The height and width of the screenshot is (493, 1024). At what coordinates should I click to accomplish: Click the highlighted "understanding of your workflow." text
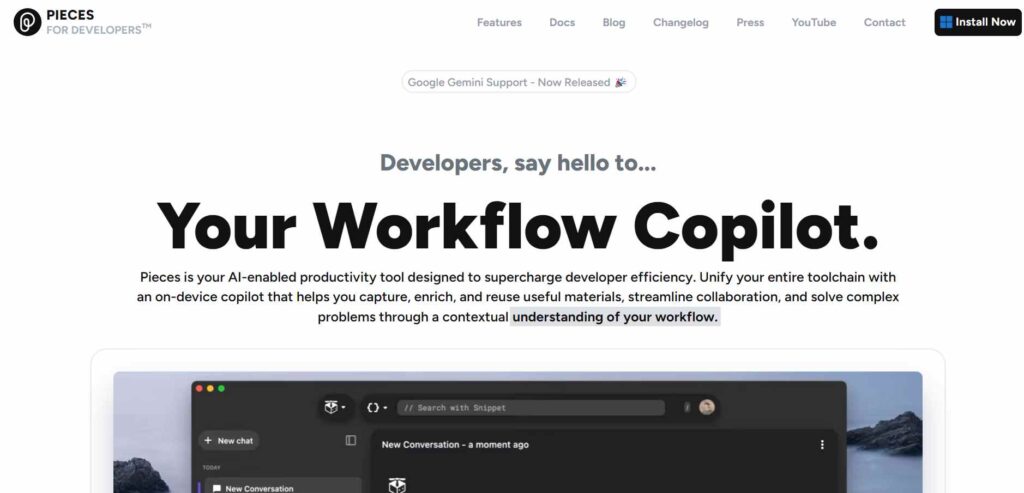point(615,317)
